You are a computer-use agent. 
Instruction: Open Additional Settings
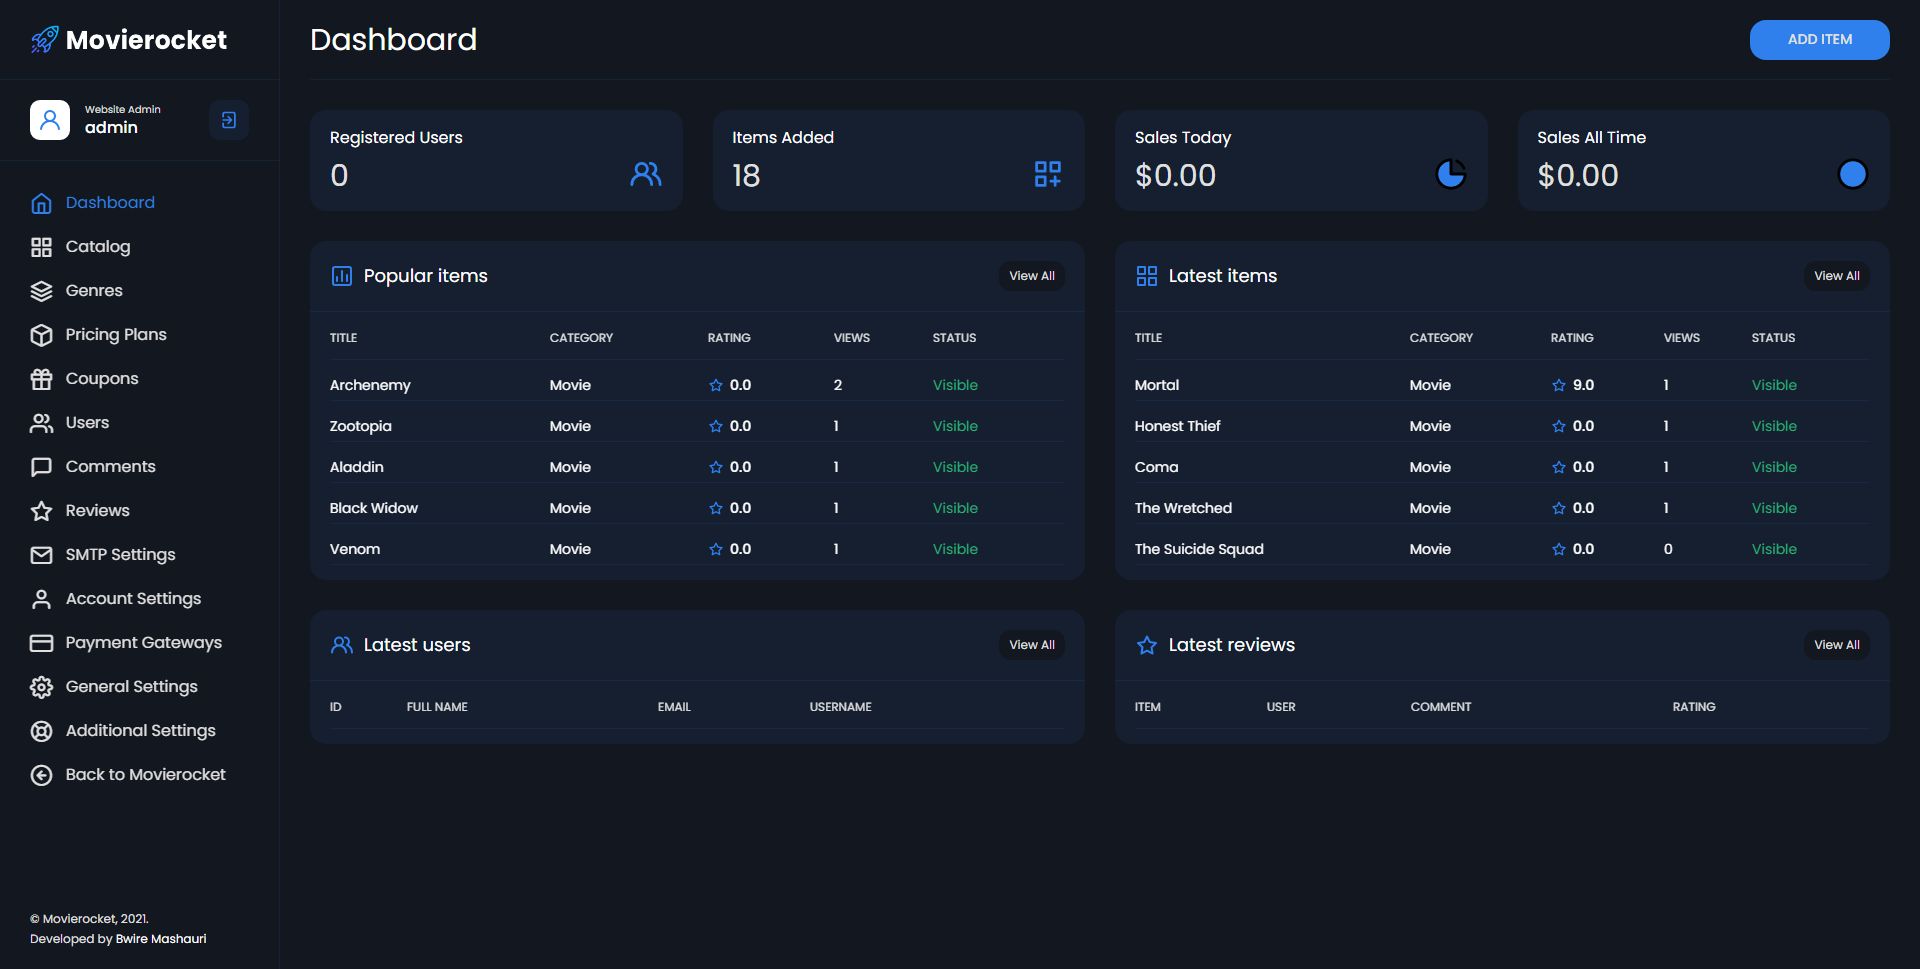pyautogui.click(x=140, y=730)
